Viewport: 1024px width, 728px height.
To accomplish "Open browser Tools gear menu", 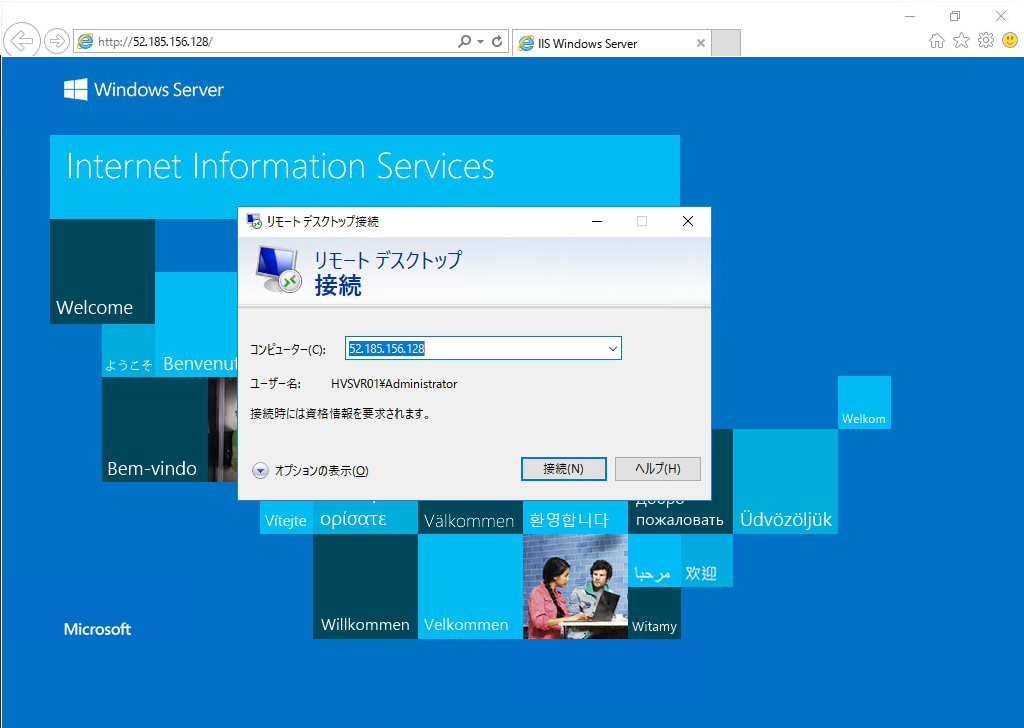I will click(985, 40).
